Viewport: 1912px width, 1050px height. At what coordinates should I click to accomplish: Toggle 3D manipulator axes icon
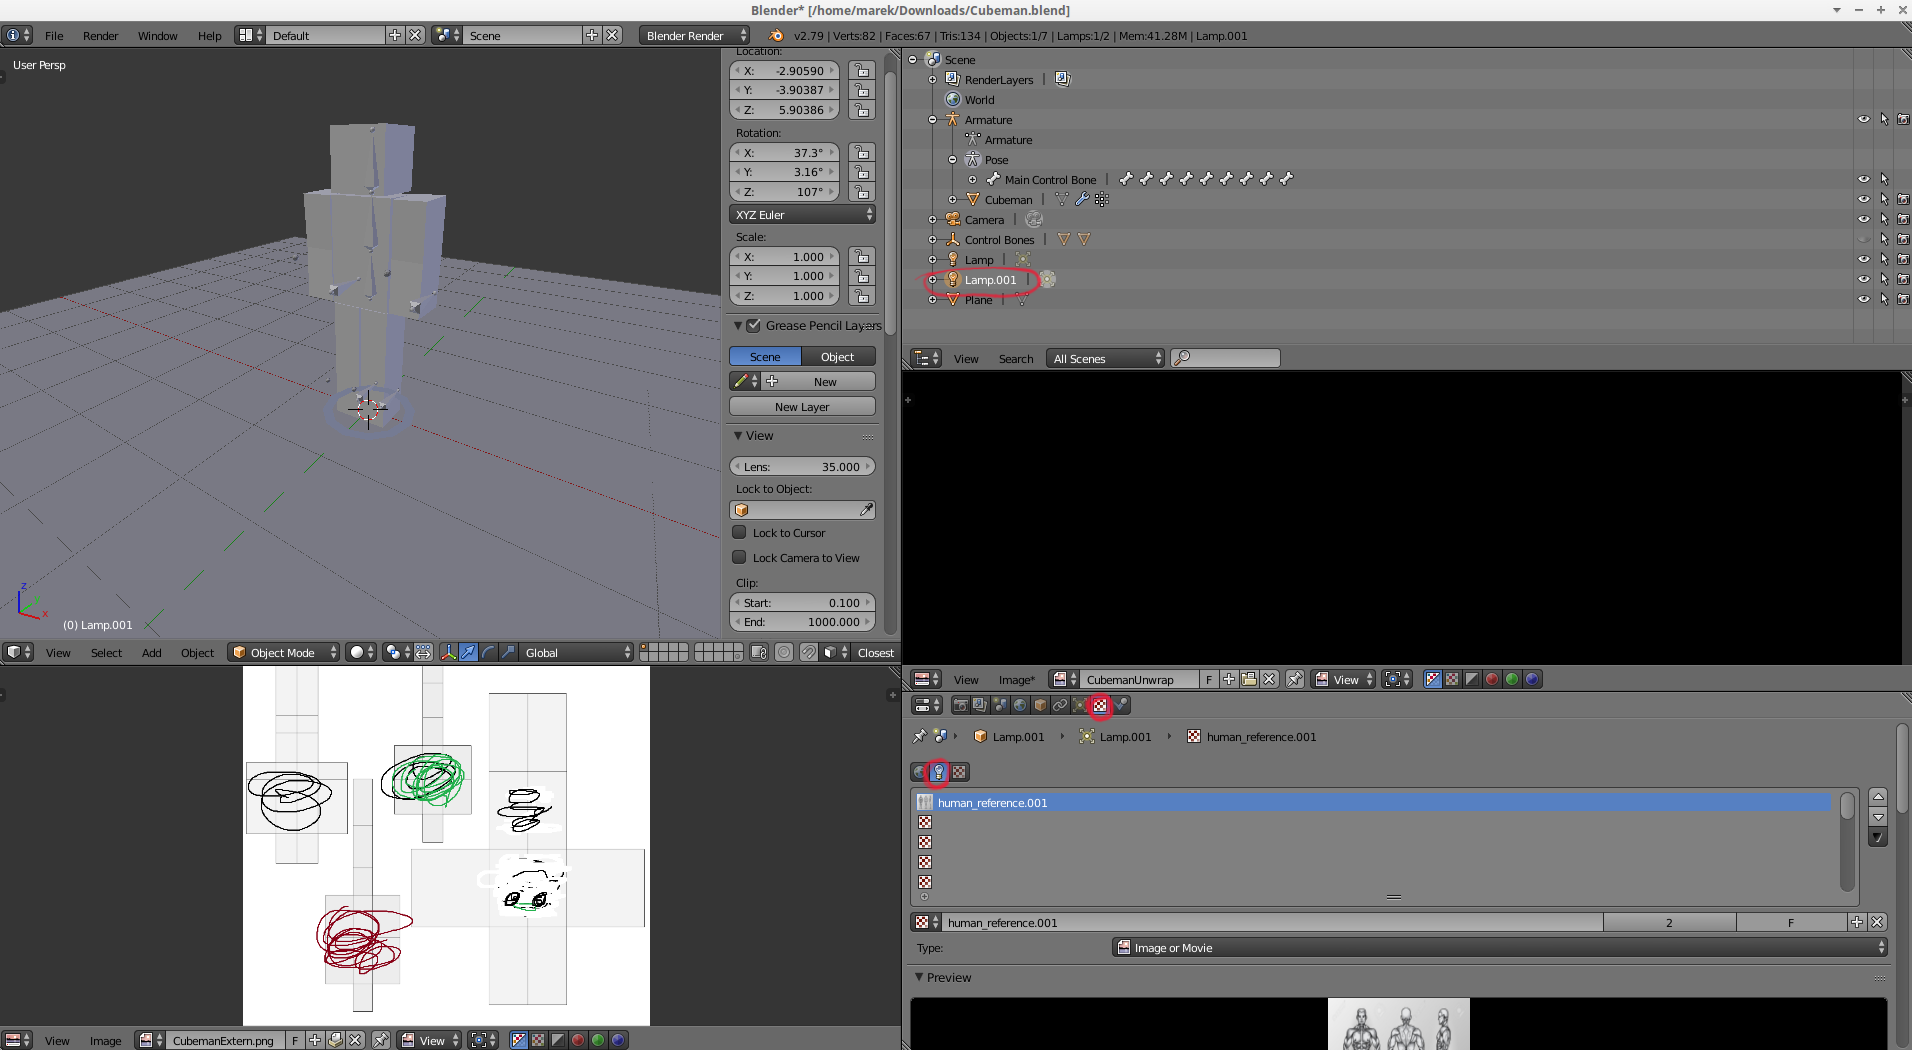[x=448, y=652]
